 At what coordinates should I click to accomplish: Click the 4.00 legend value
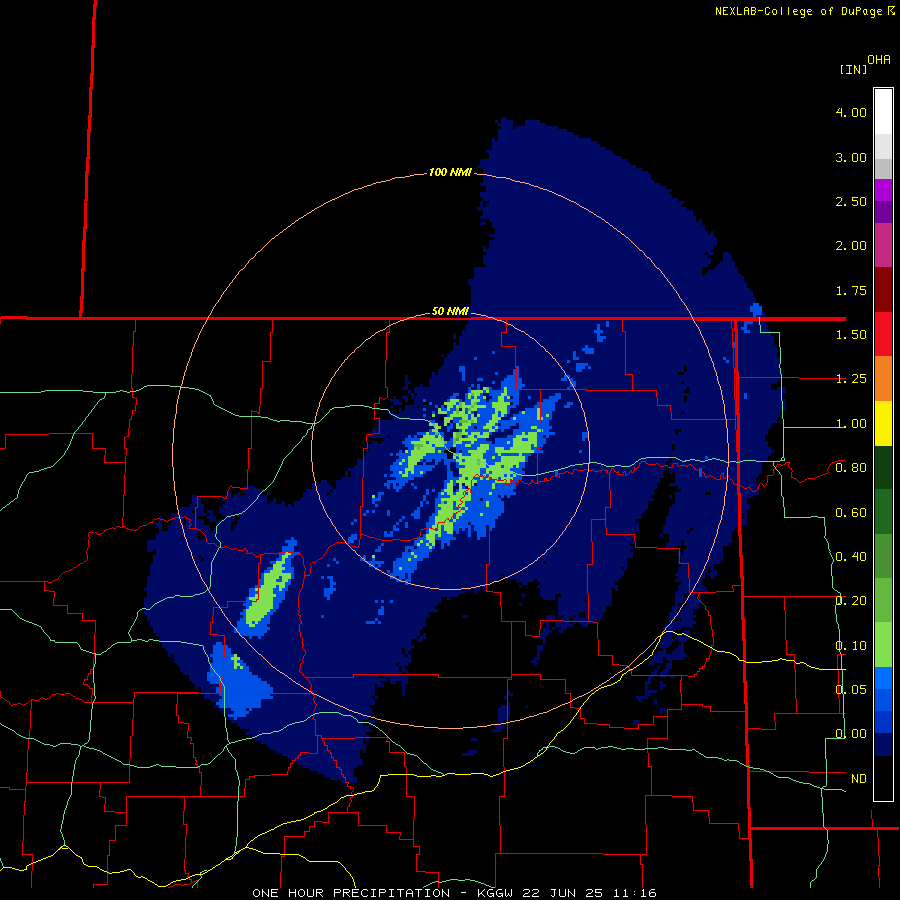tap(851, 112)
